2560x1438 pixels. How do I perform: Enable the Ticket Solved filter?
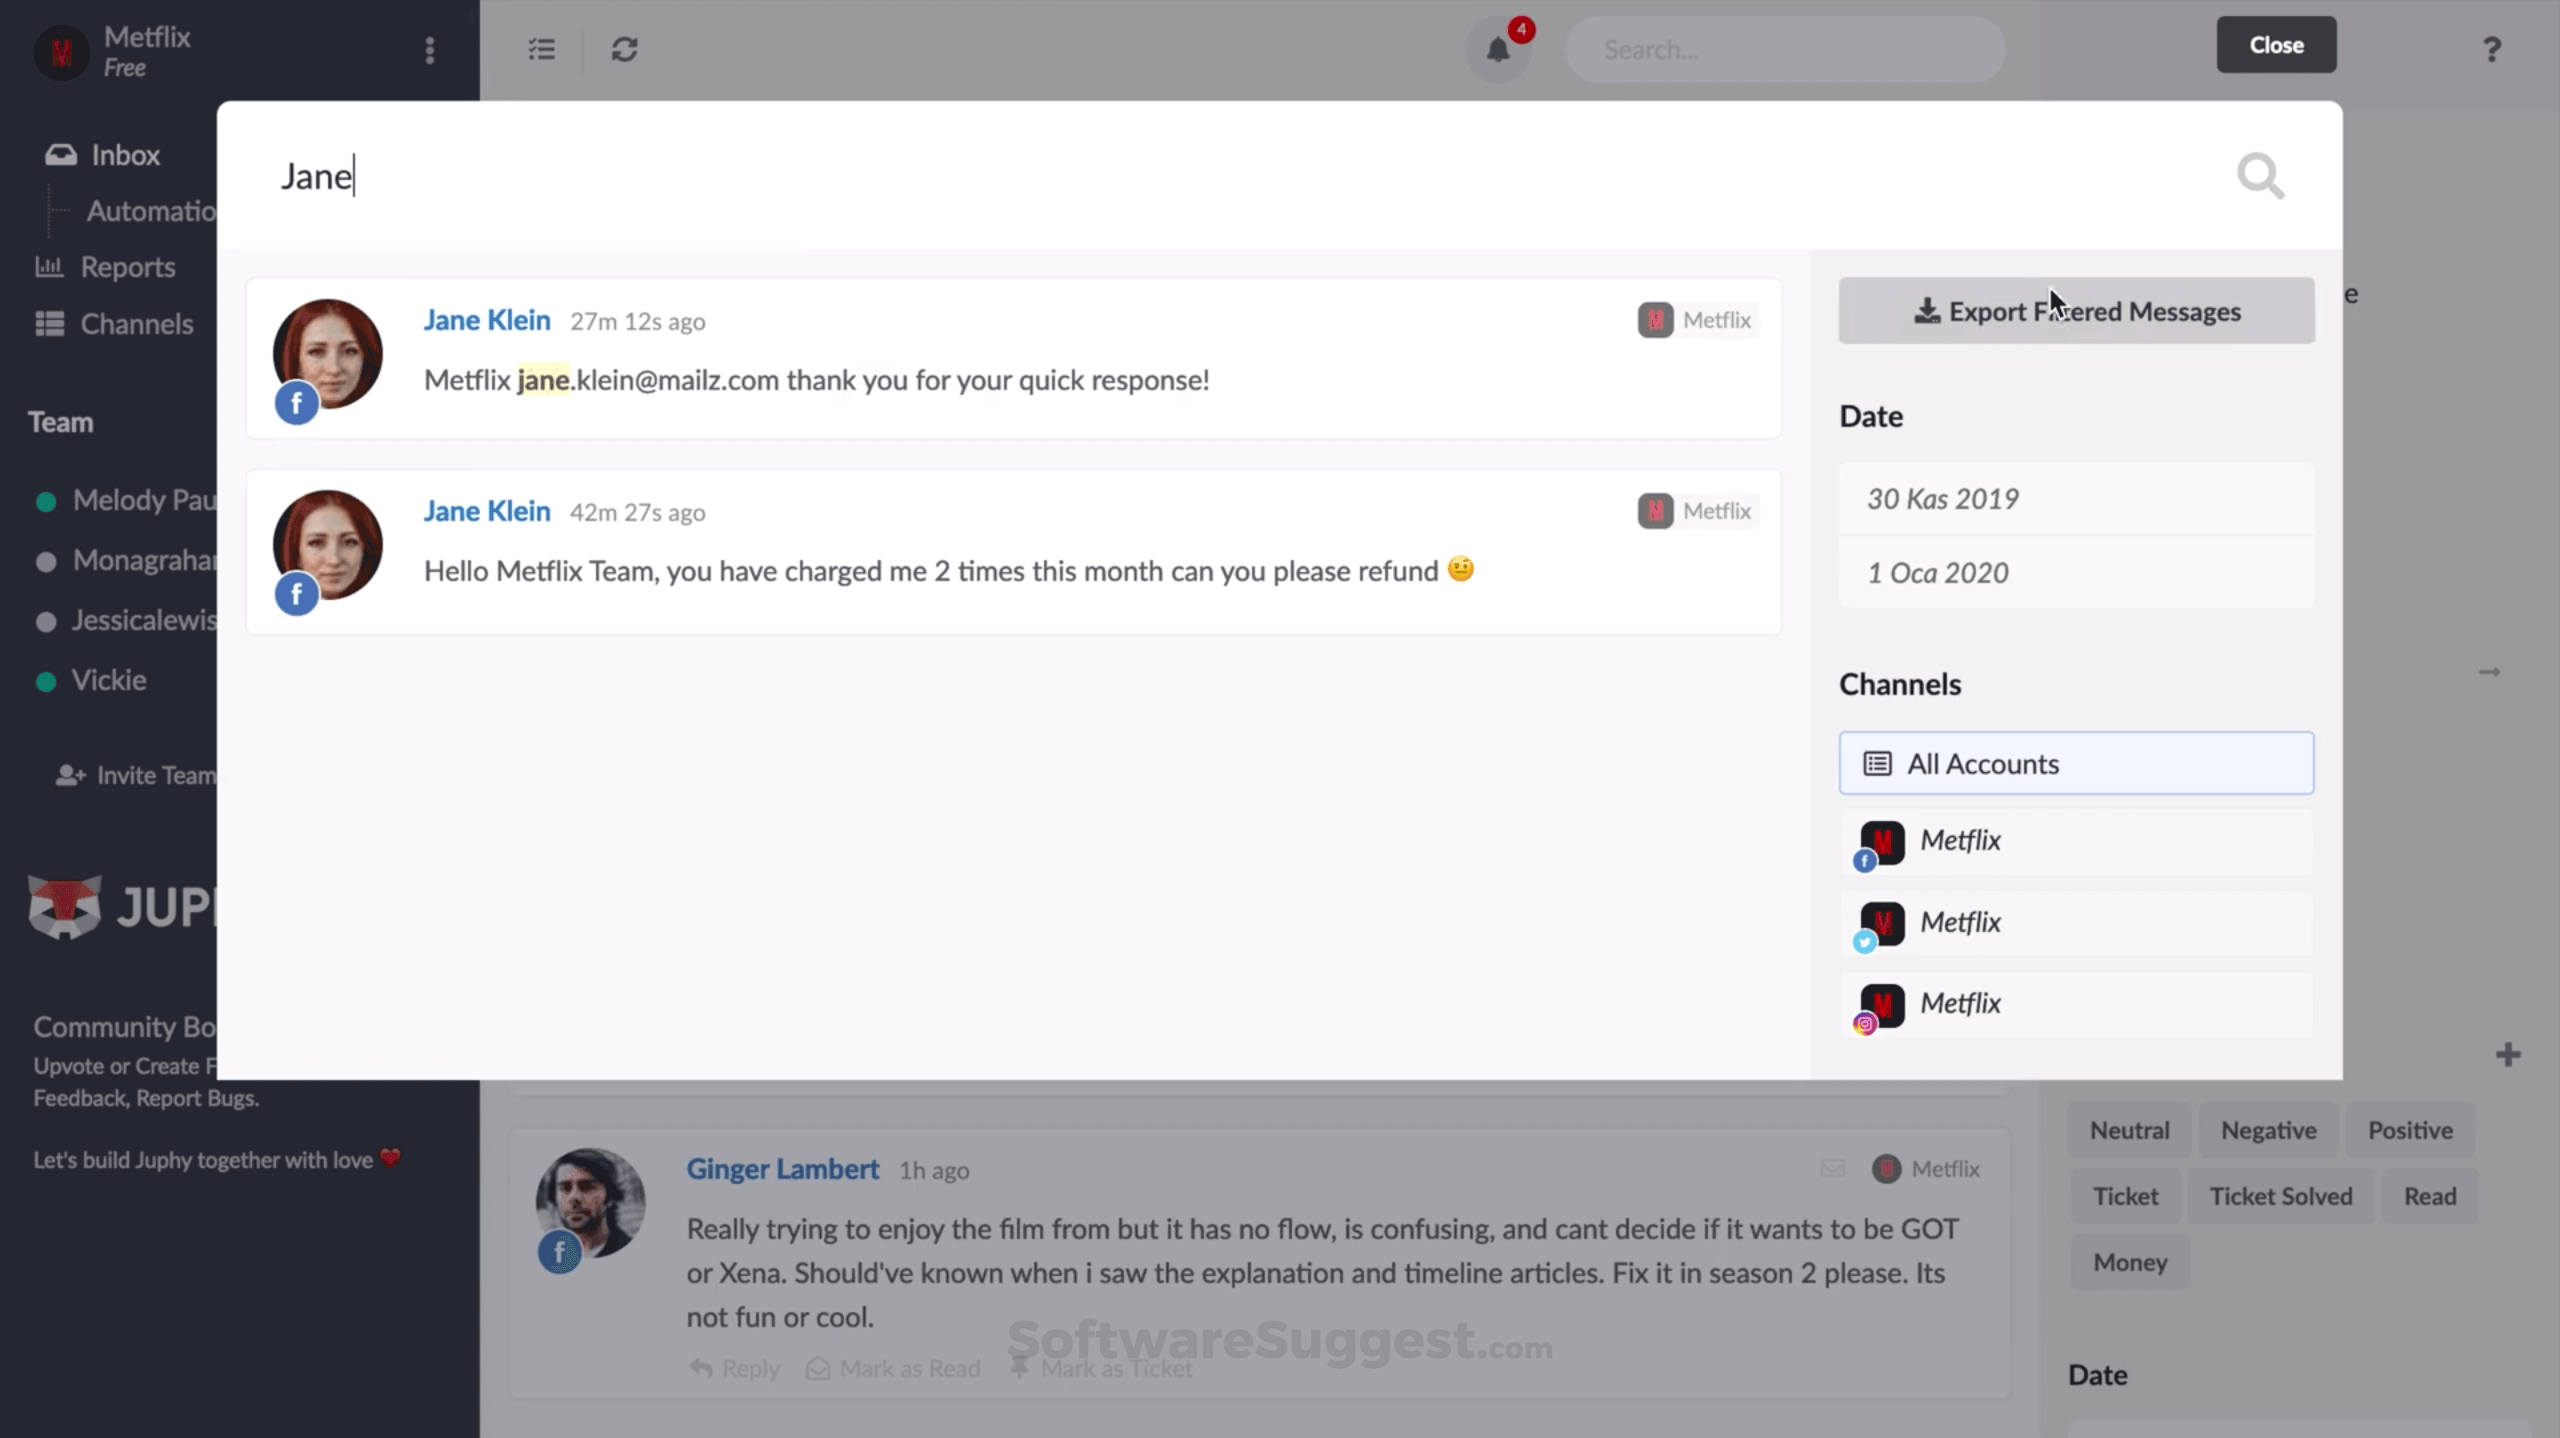[x=2281, y=1195]
